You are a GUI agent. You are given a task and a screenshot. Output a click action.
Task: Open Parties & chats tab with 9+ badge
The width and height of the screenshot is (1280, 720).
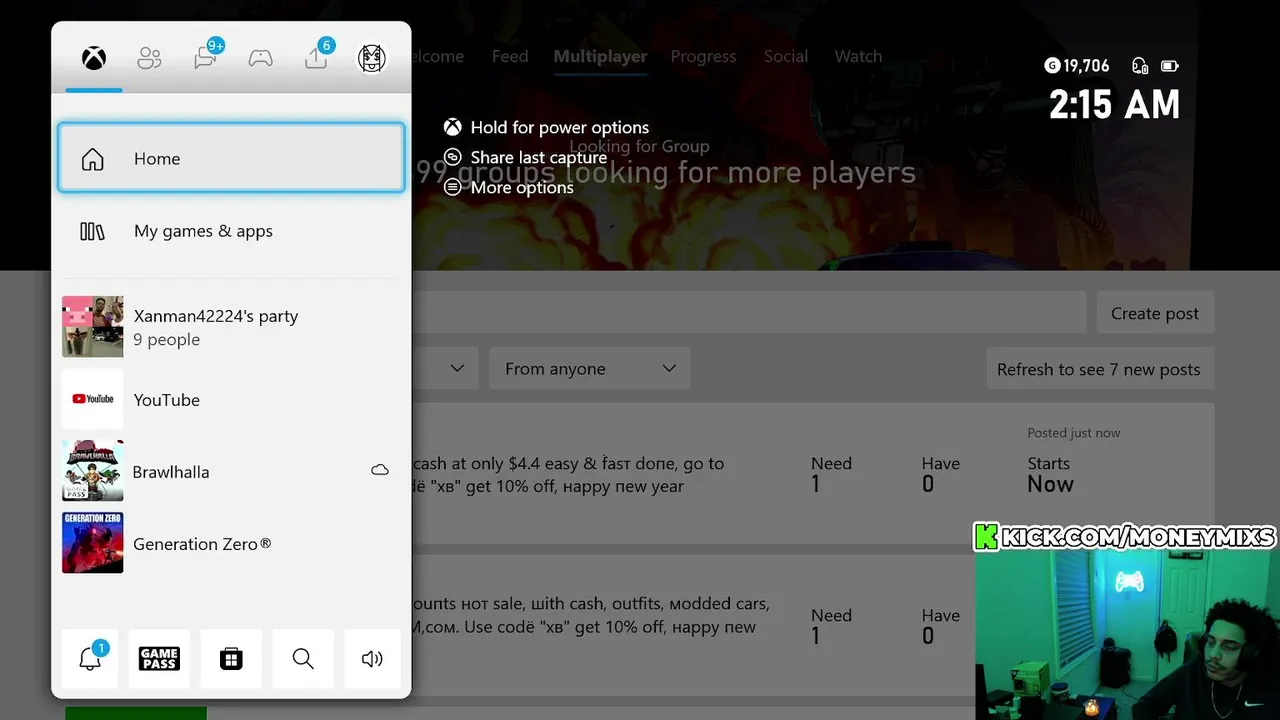[x=207, y=56]
